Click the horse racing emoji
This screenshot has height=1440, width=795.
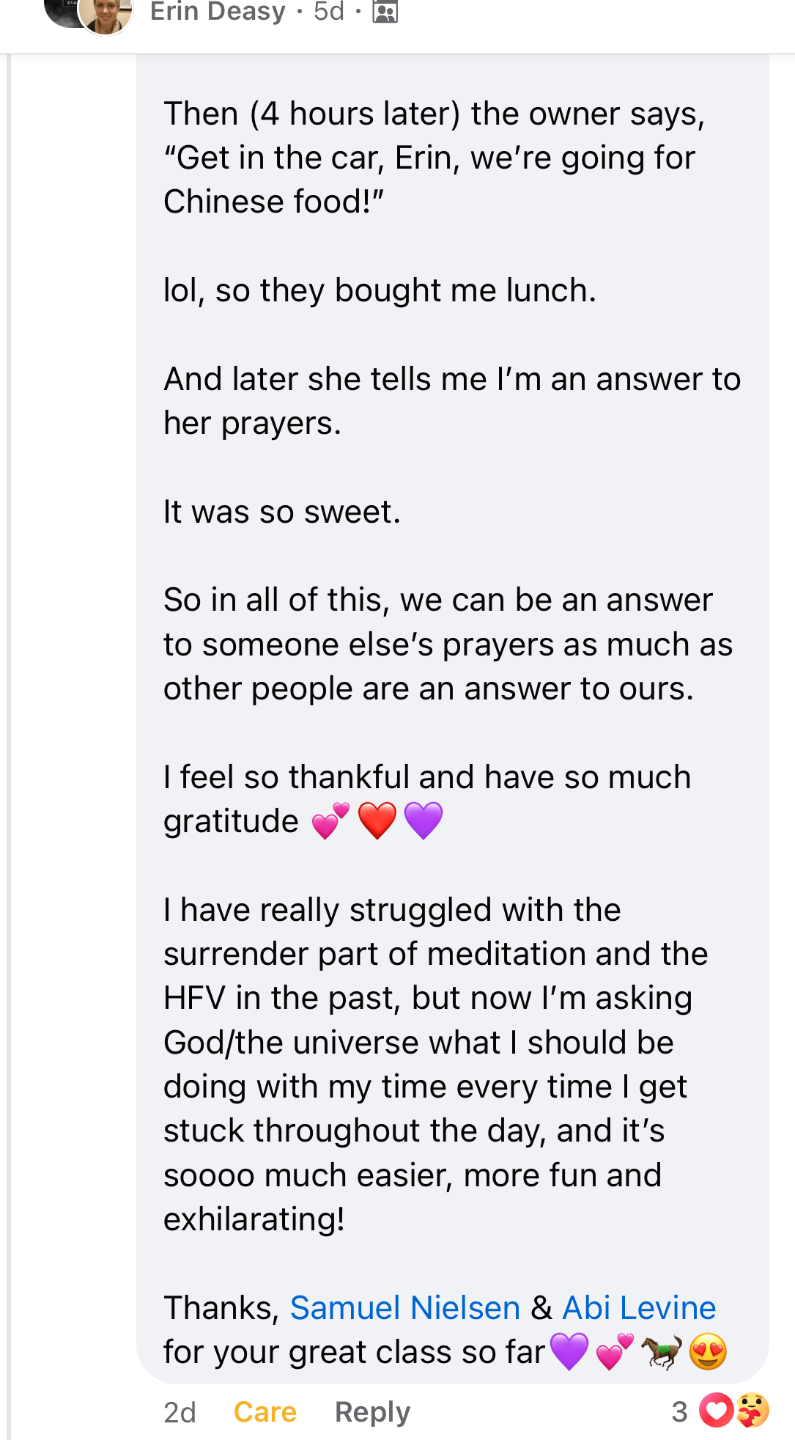[661, 1353]
